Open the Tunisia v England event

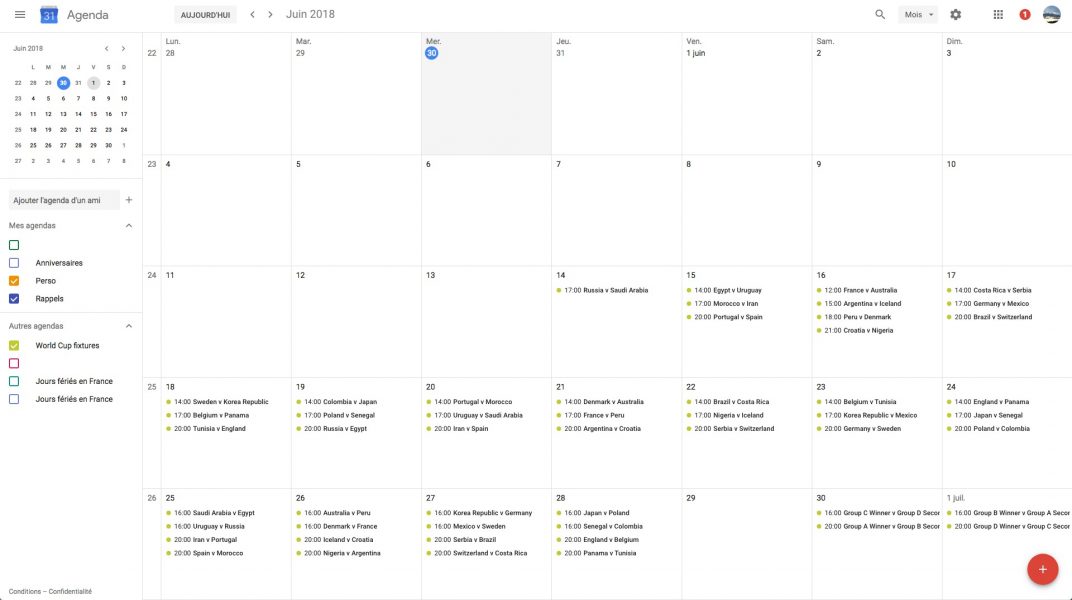pyautogui.click(x=206, y=429)
